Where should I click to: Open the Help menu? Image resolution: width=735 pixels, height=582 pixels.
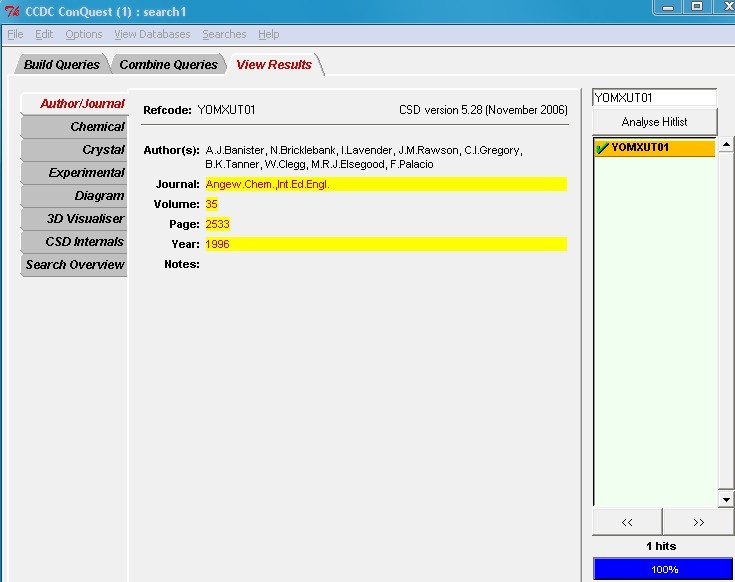pyautogui.click(x=268, y=34)
